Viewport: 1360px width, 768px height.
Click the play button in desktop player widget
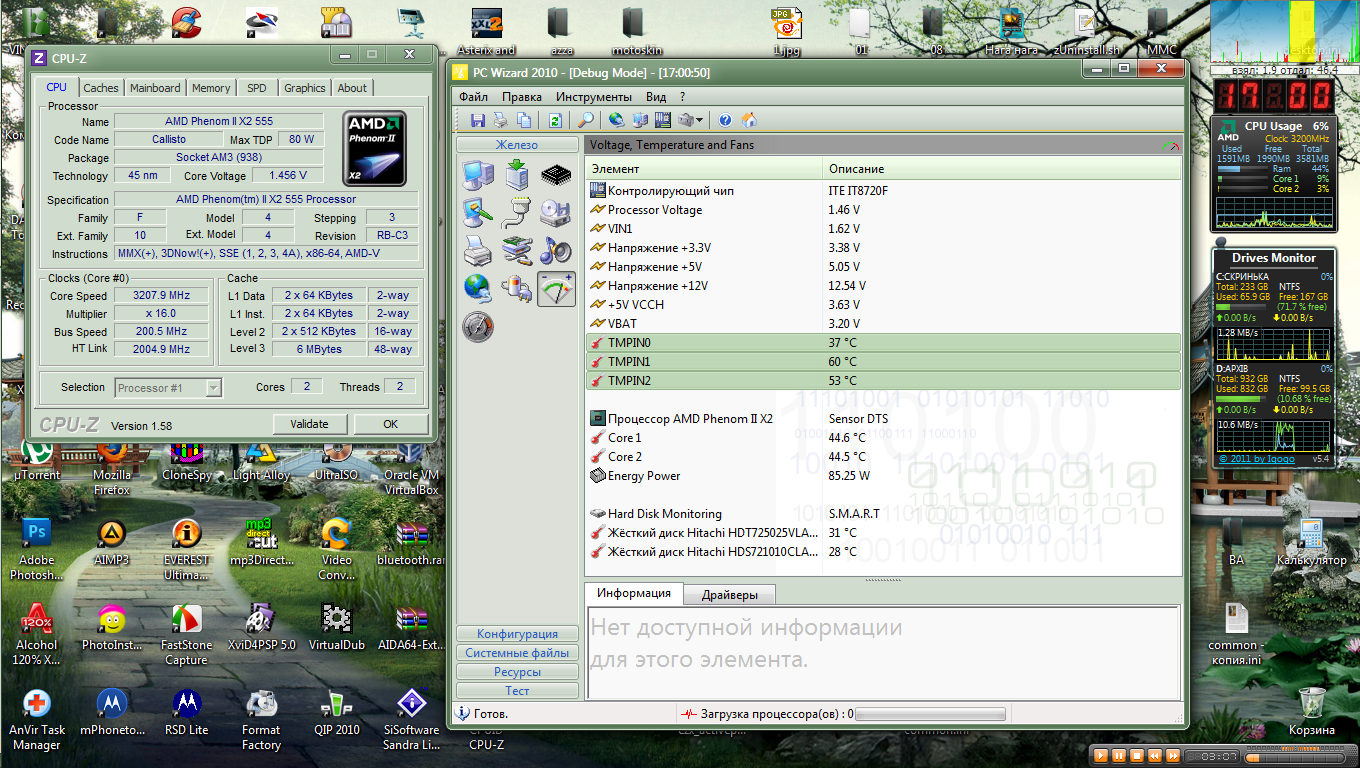[1101, 755]
